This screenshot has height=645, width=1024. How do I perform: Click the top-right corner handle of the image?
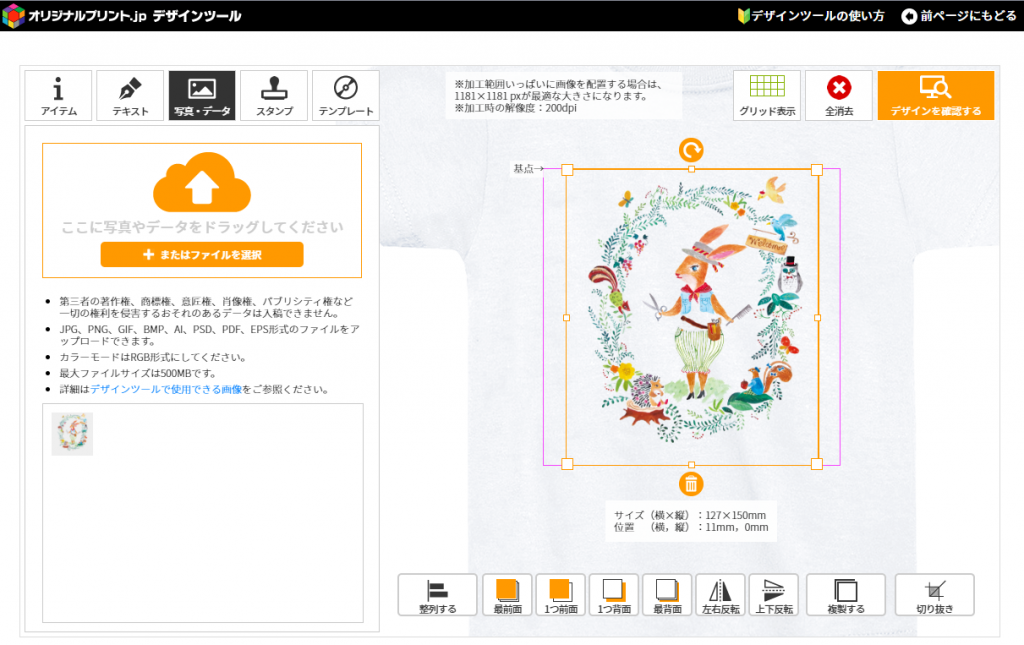point(817,170)
